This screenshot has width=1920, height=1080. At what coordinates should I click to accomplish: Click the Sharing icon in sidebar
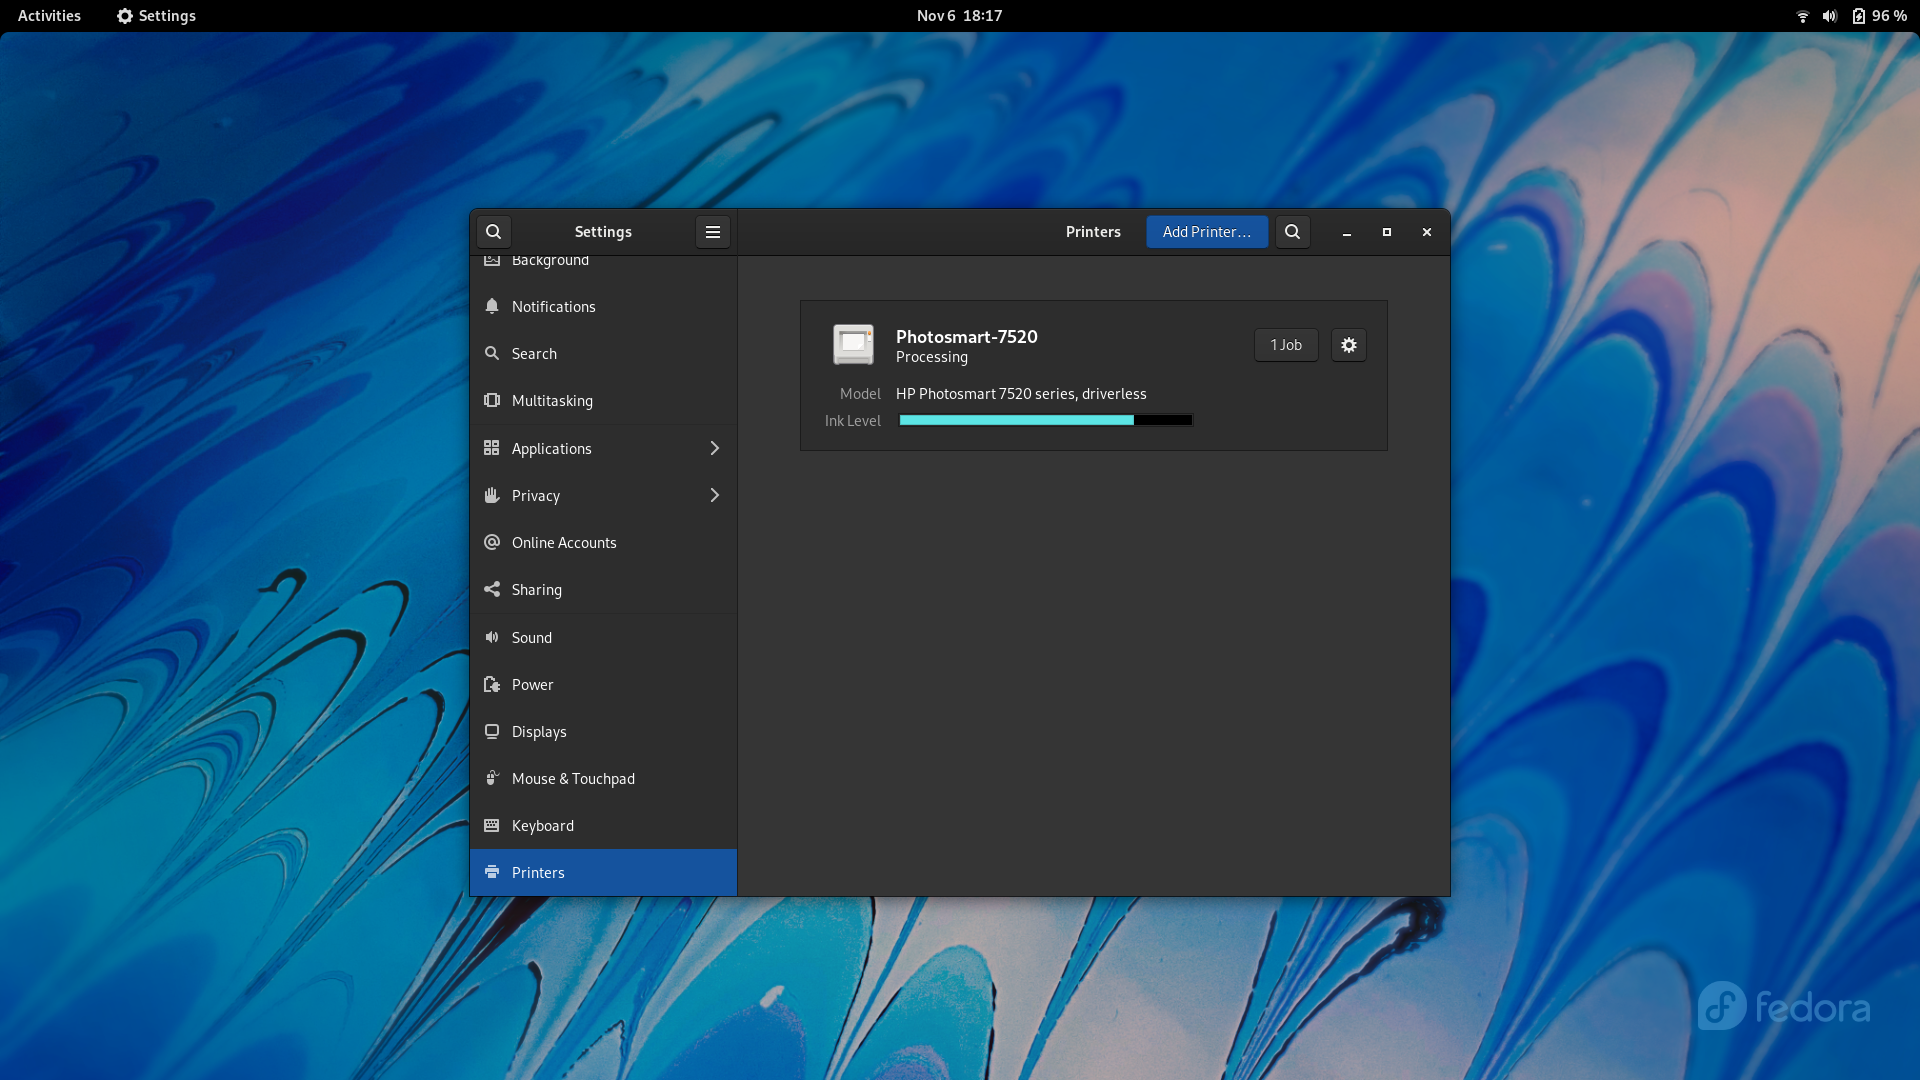492,589
